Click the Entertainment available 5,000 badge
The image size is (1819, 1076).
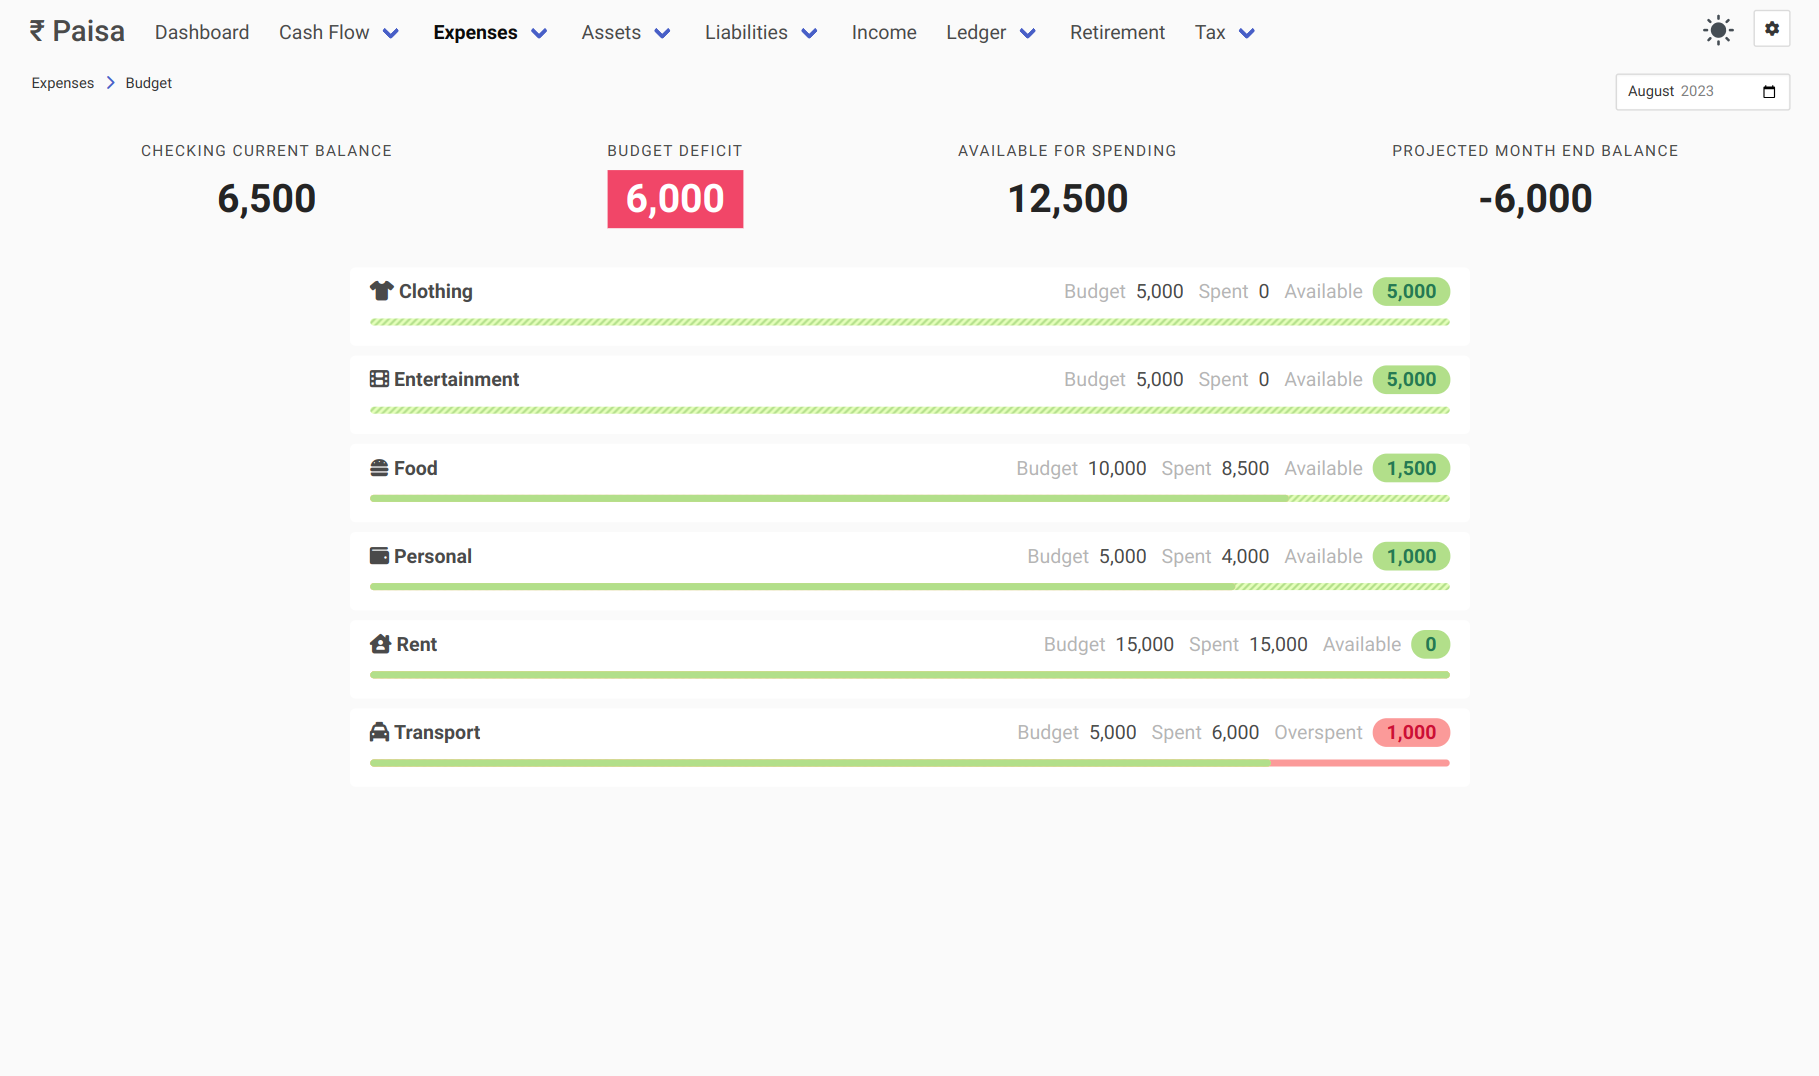coord(1411,379)
